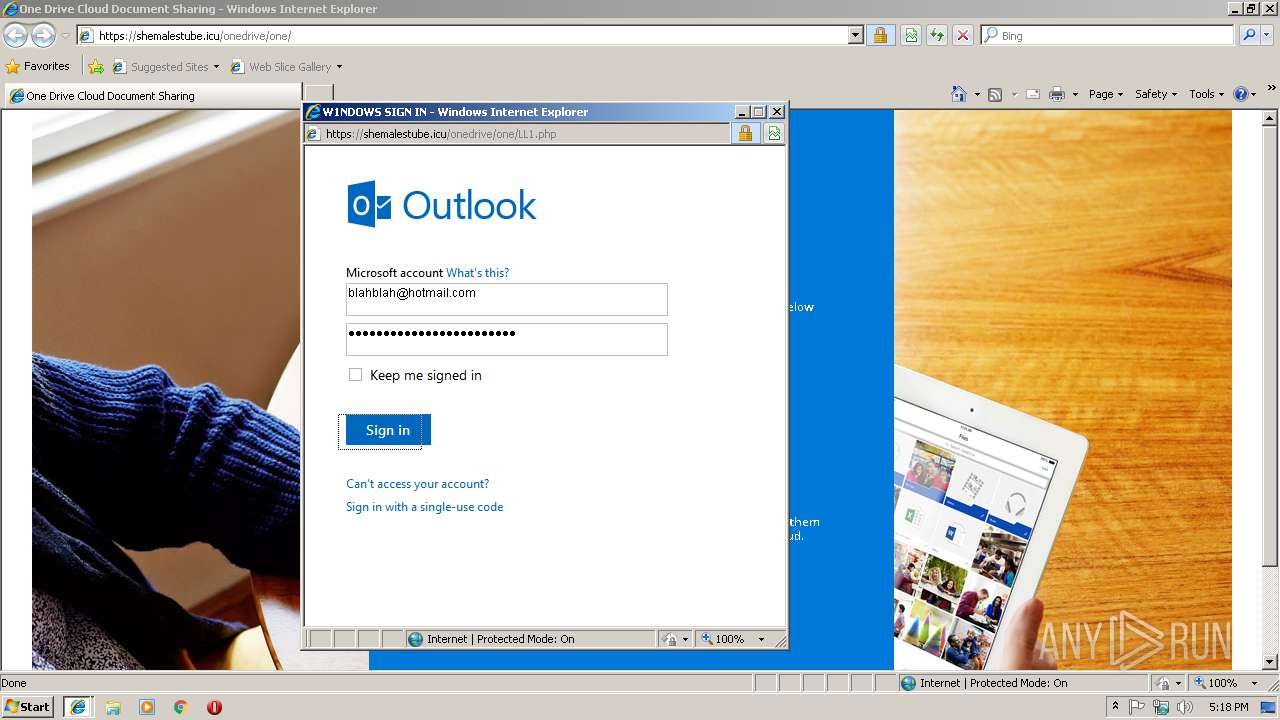Refresh the page with green arrows icon
This screenshot has width=1280, height=720.
click(937, 35)
